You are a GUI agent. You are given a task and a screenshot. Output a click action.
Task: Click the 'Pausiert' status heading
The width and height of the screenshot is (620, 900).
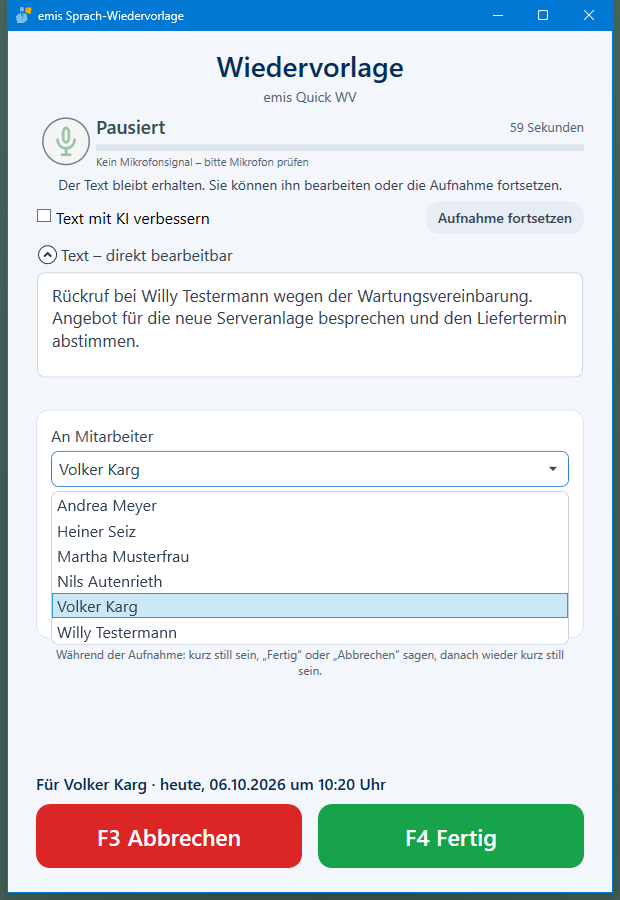point(130,127)
